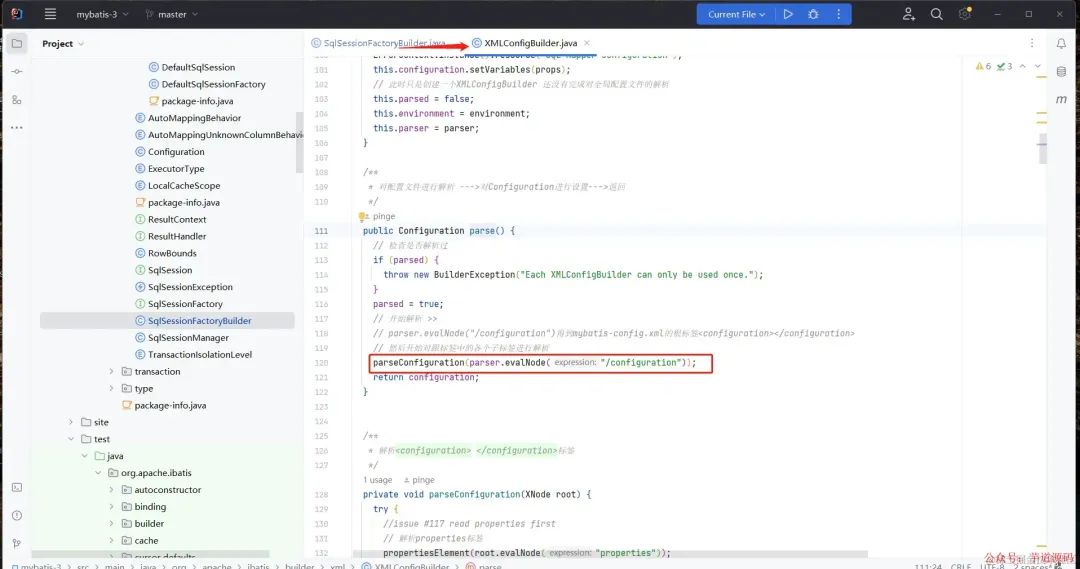The width and height of the screenshot is (1080, 569).
Task: Click the intention lightbulb near parse()
Action: [x=362, y=216]
